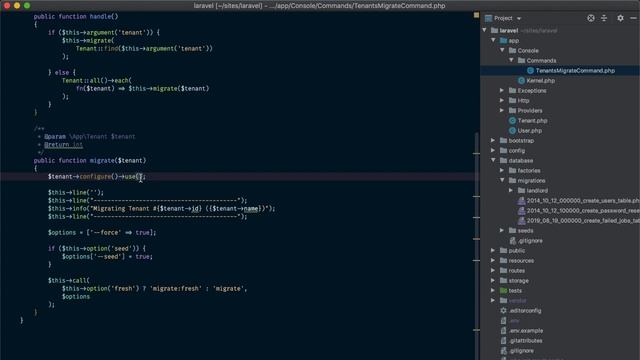Expand the tests folder
The height and width of the screenshot is (360, 640).
(493, 290)
